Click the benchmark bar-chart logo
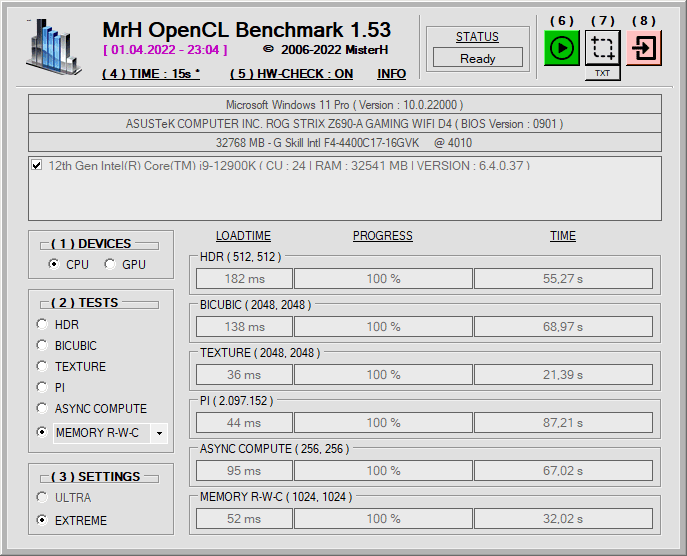This screenshot has height=556, width=687. coord(54,46)
